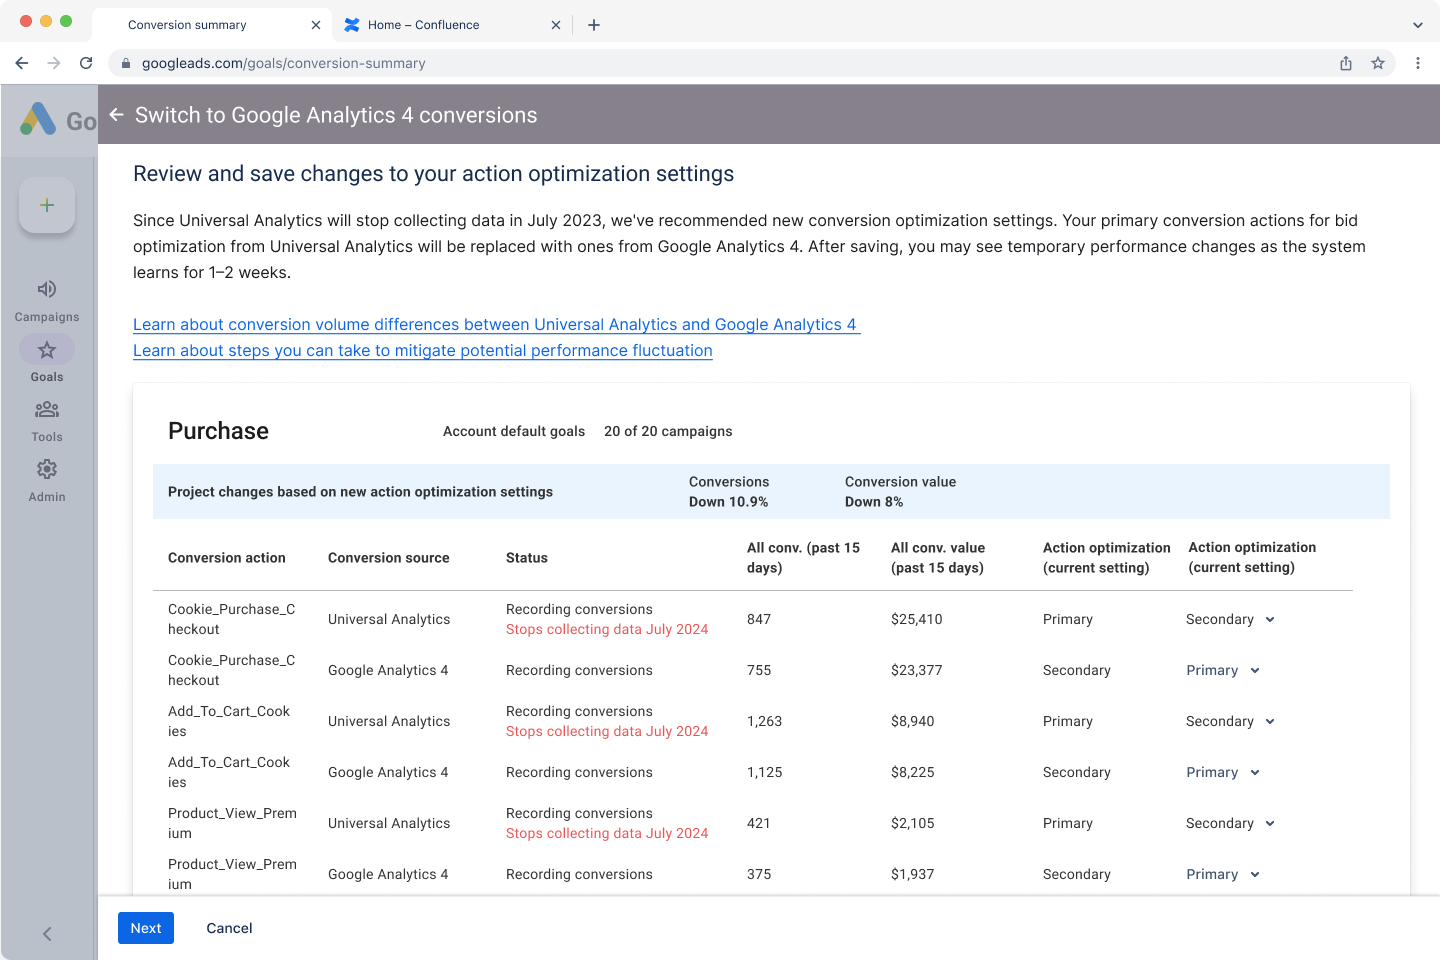Click the Status column header
Viewport: 1440px width, 960px height.
pos(527,558)
